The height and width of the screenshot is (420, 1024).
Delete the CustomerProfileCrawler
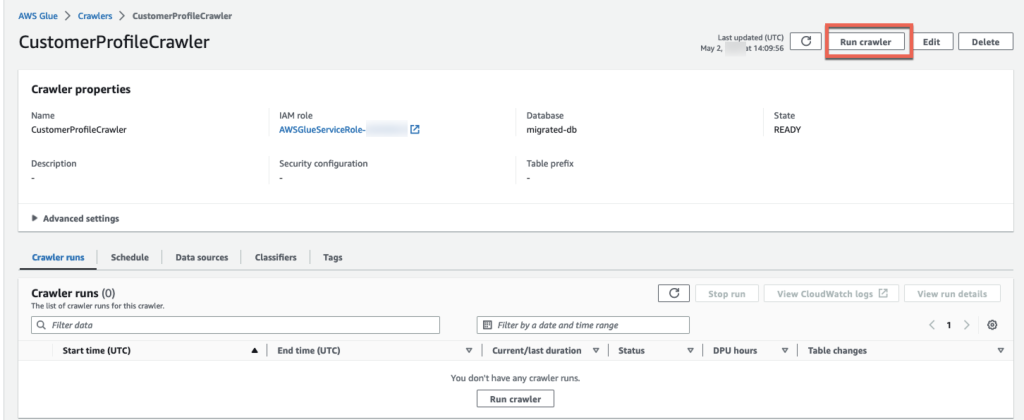click(x=985, y=41)
